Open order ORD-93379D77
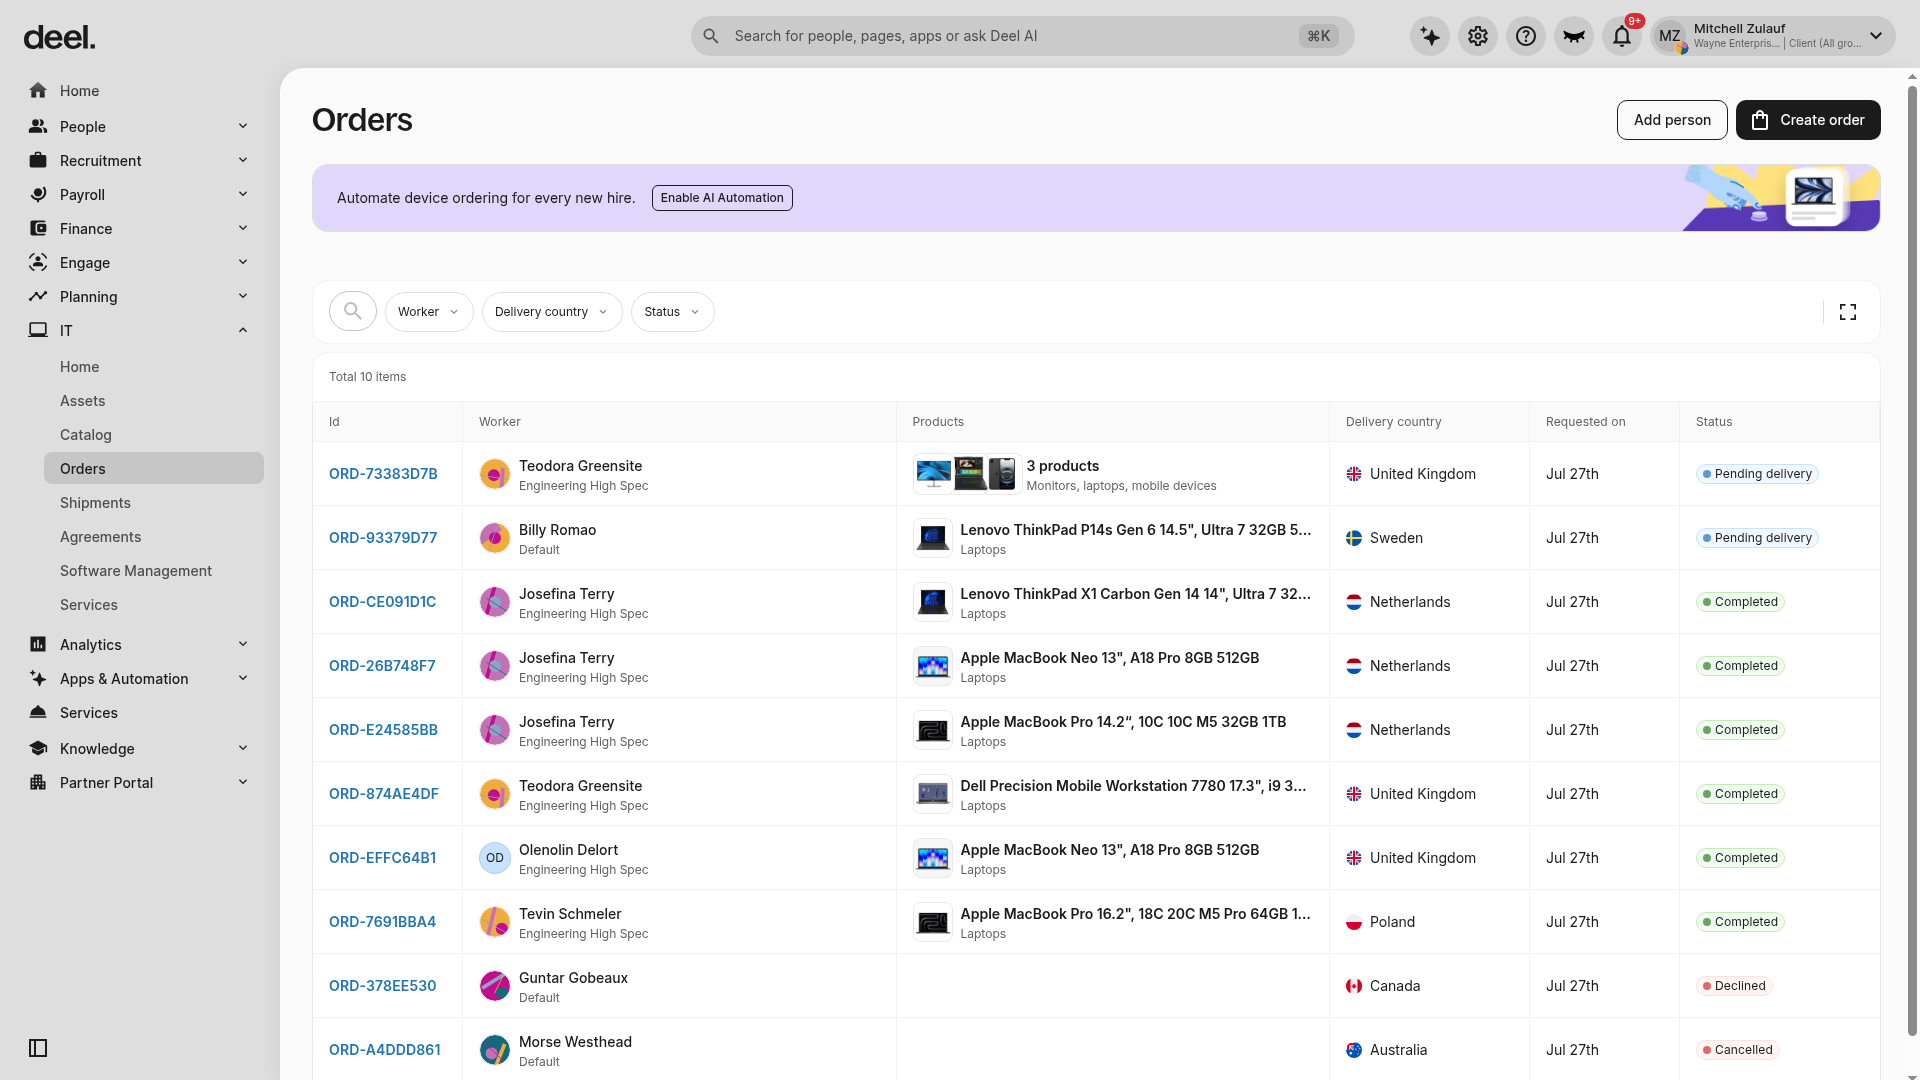 coord(383,538)
